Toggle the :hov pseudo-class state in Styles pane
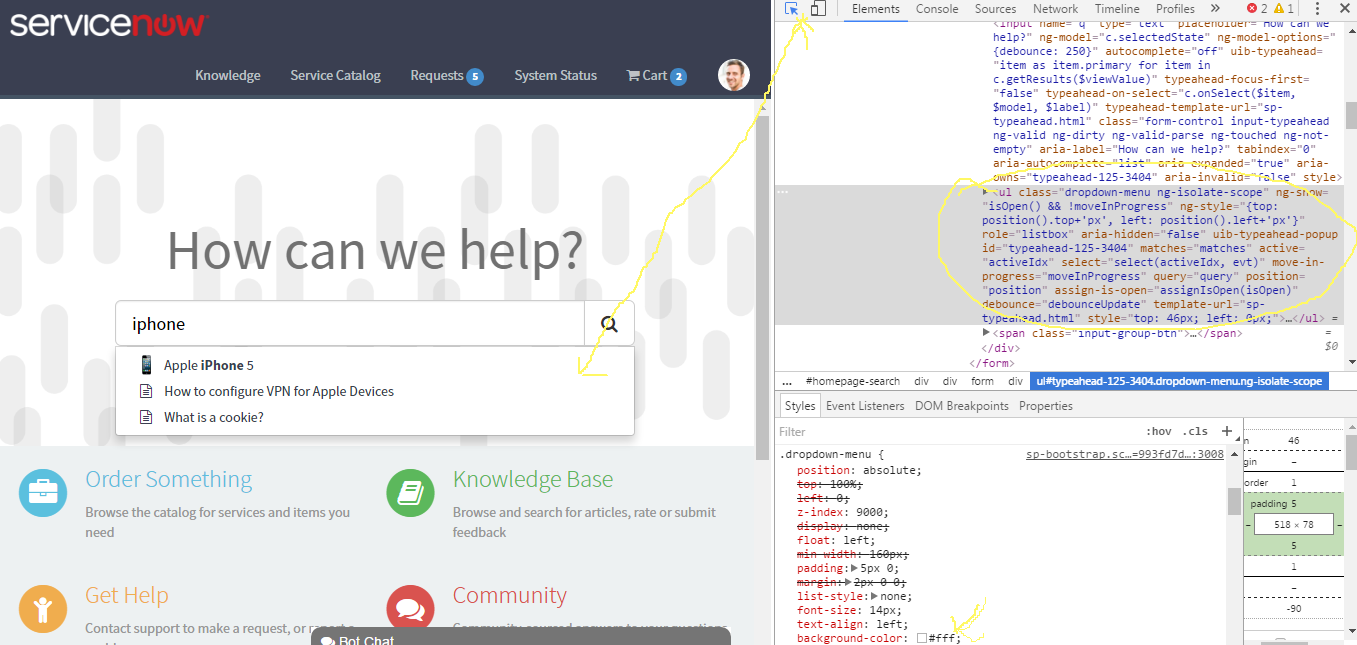 coord(1158,430)
